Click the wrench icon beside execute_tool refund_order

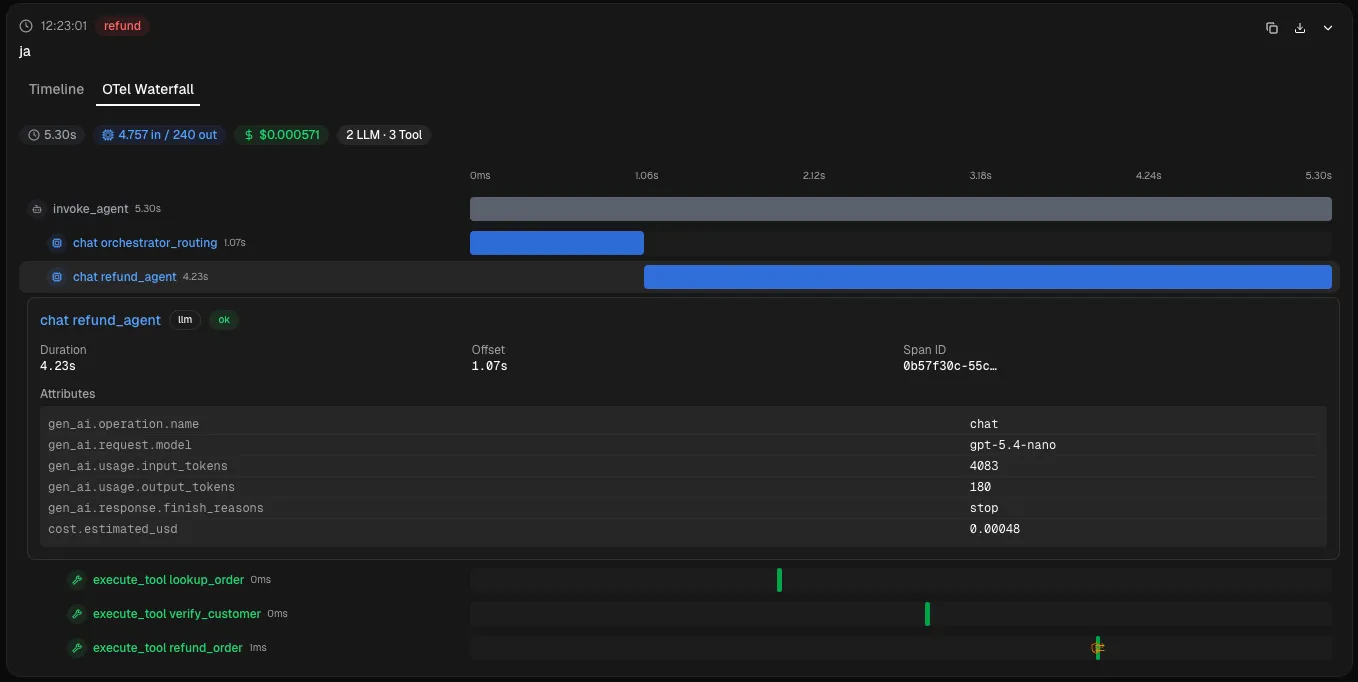pos(76,647)
